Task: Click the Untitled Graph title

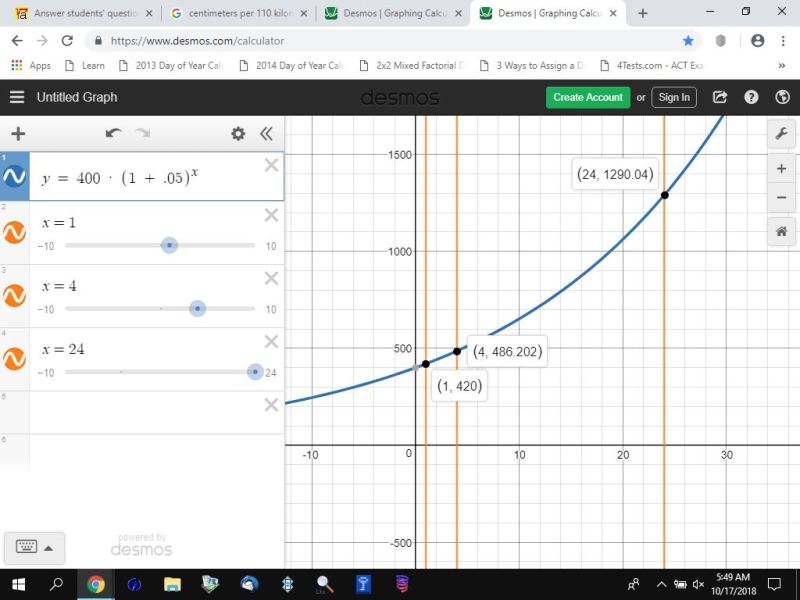Action: pos(77,97)
